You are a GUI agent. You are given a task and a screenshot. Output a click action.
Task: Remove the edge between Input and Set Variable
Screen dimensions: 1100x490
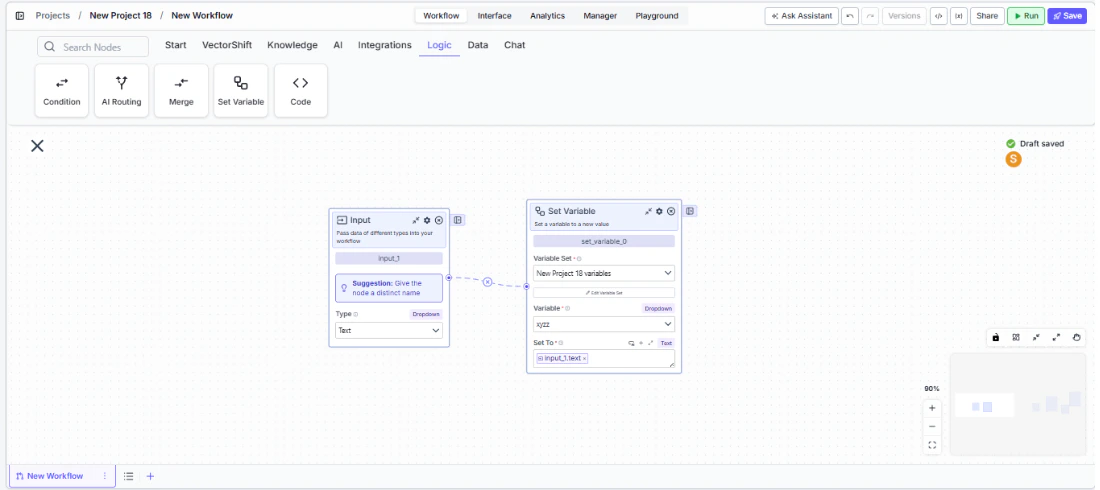[x=488, y=282]
